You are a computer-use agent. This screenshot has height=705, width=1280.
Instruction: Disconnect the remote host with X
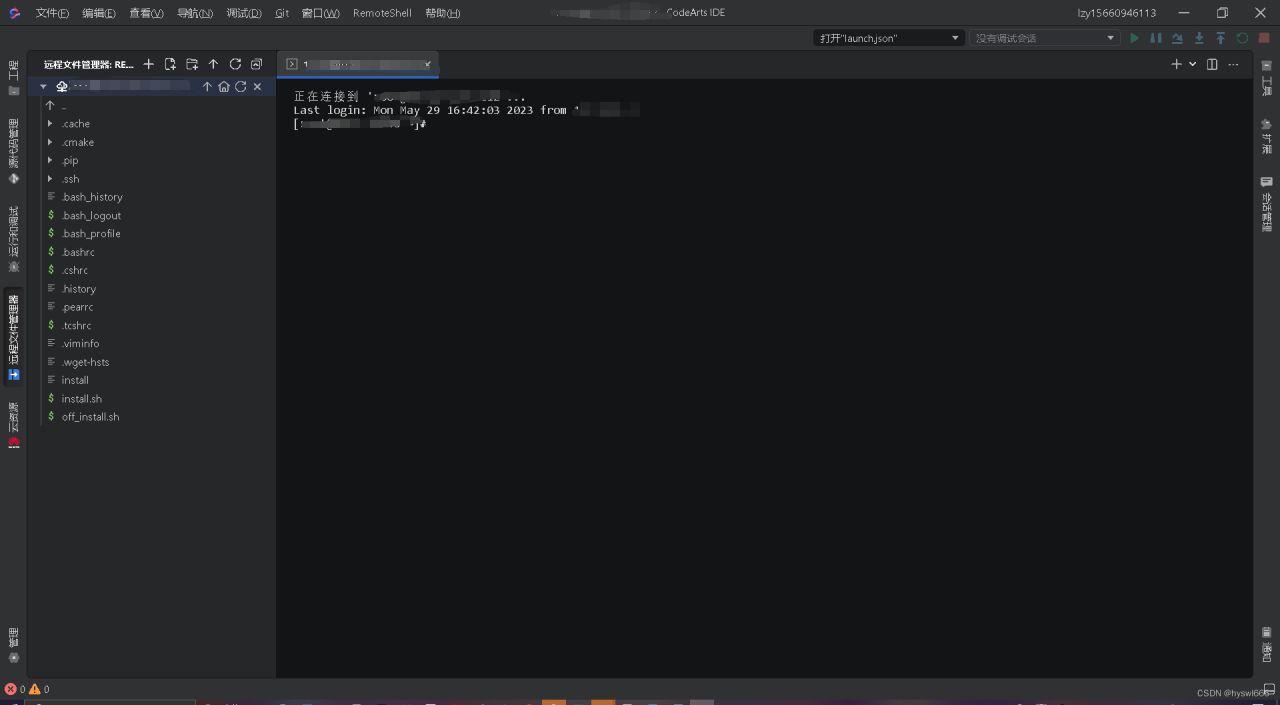coord(257,87)
